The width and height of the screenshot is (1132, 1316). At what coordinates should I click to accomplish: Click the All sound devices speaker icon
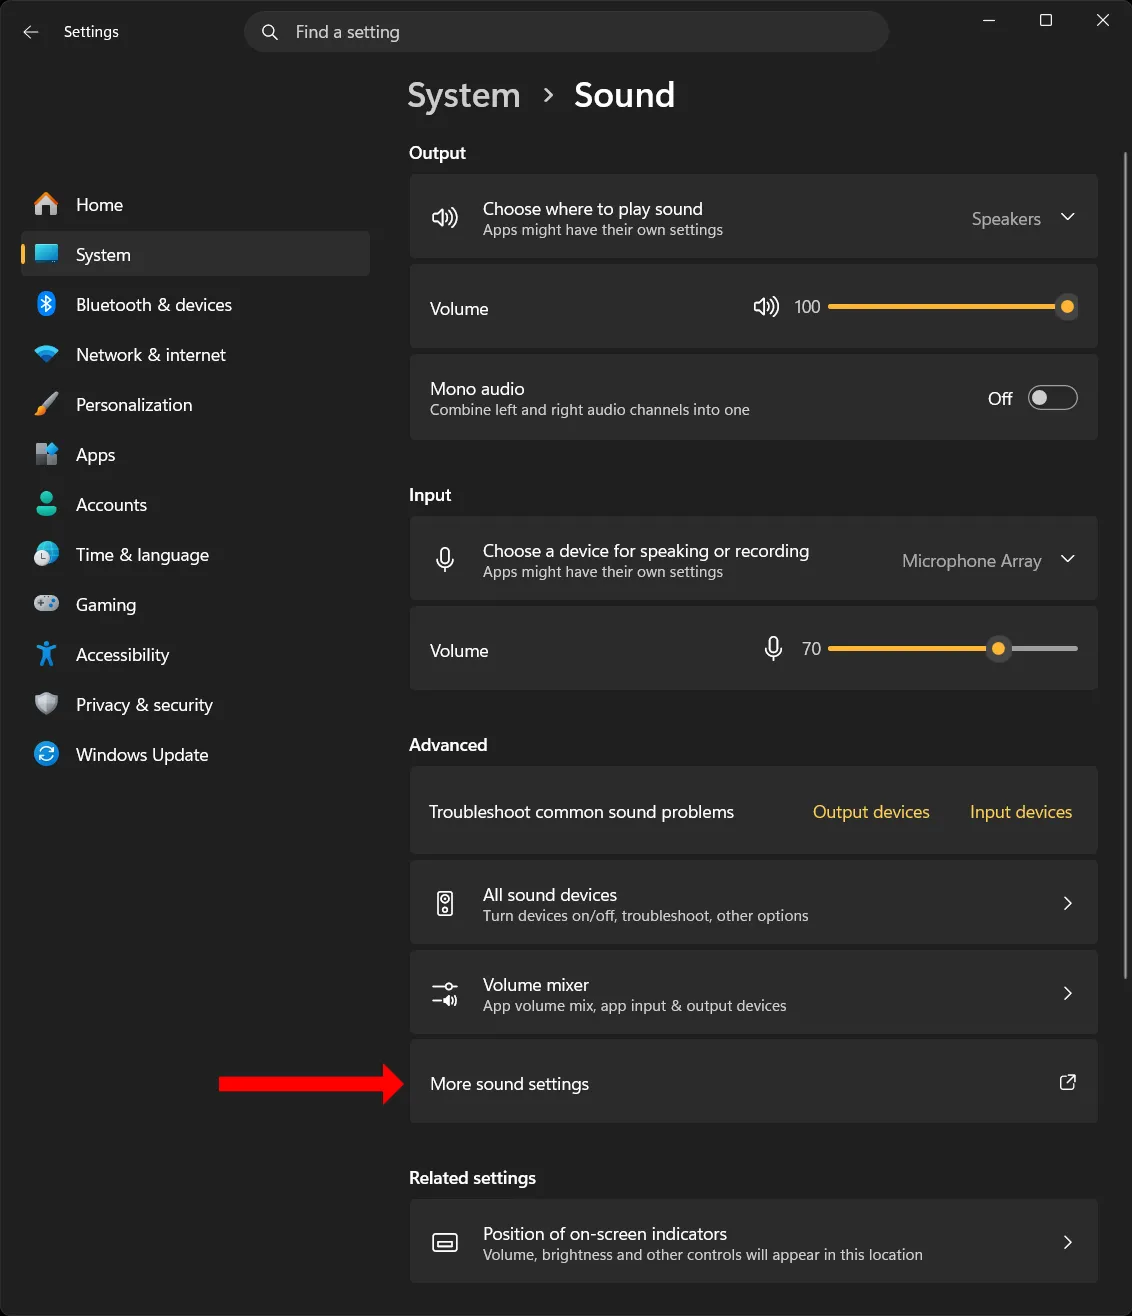pyautogui.click(x=445, y=904)
